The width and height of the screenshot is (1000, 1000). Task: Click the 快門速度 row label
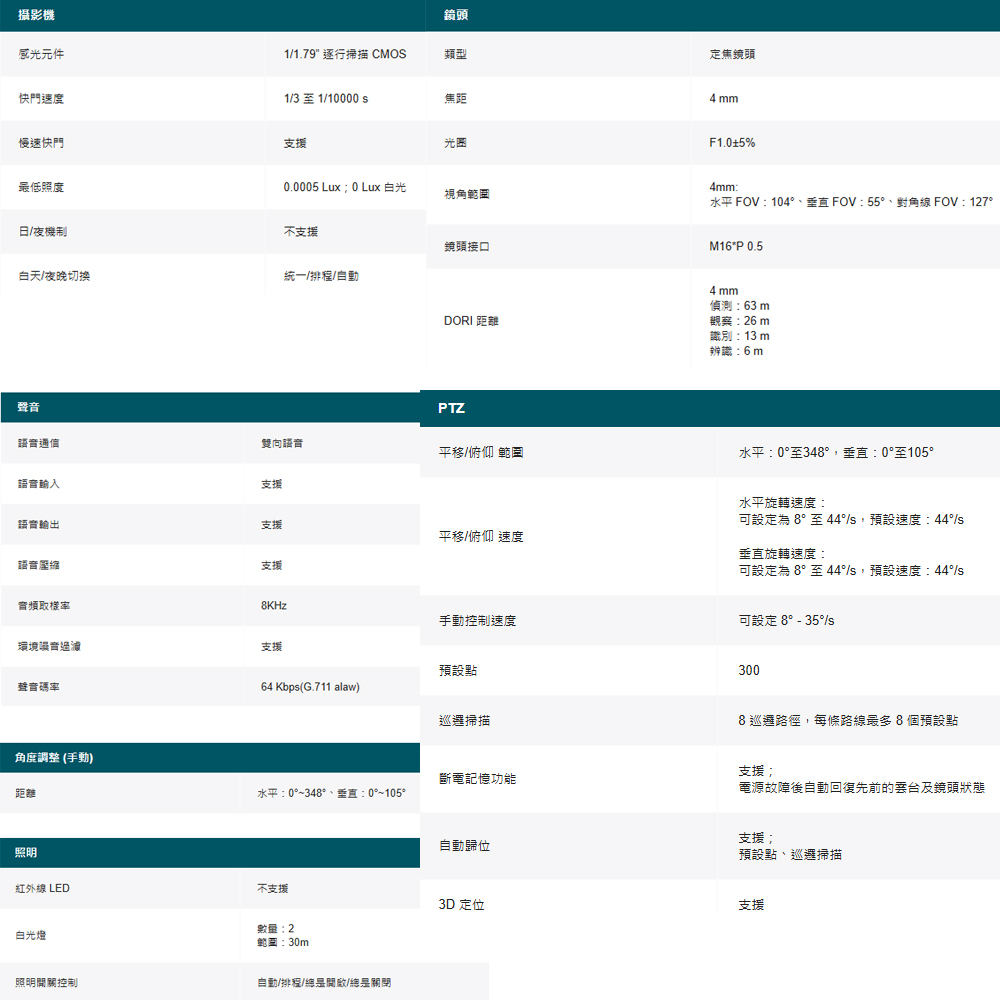(x=41, y=99)
